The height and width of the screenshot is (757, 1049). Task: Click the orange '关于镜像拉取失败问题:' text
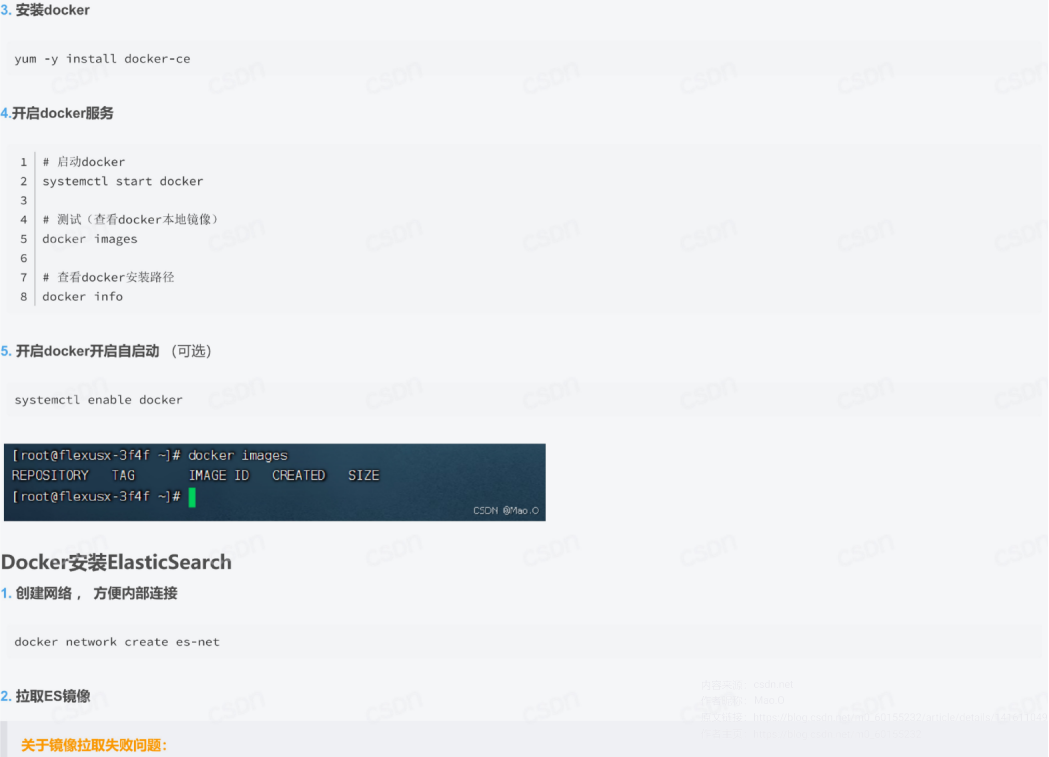[x=94, y=745]
